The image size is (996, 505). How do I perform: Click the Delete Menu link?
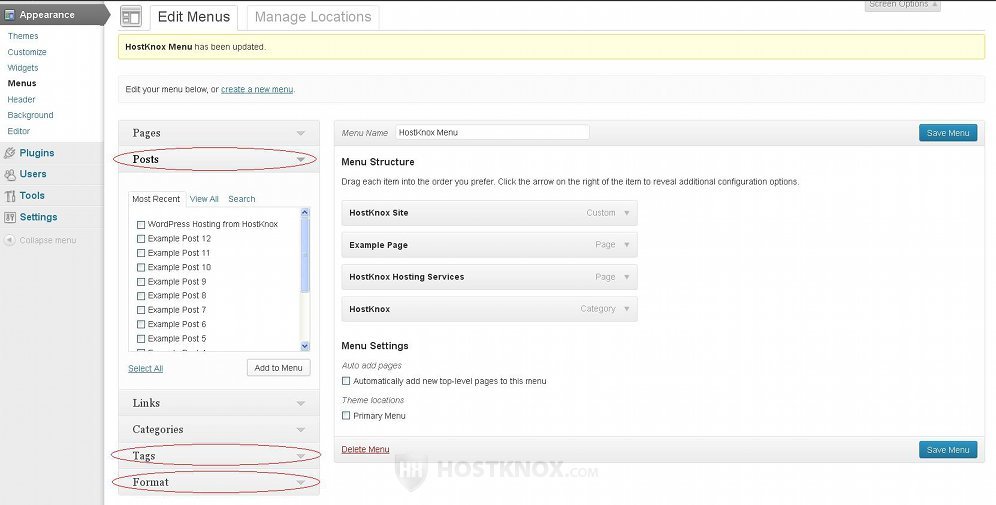click(365, 450)
